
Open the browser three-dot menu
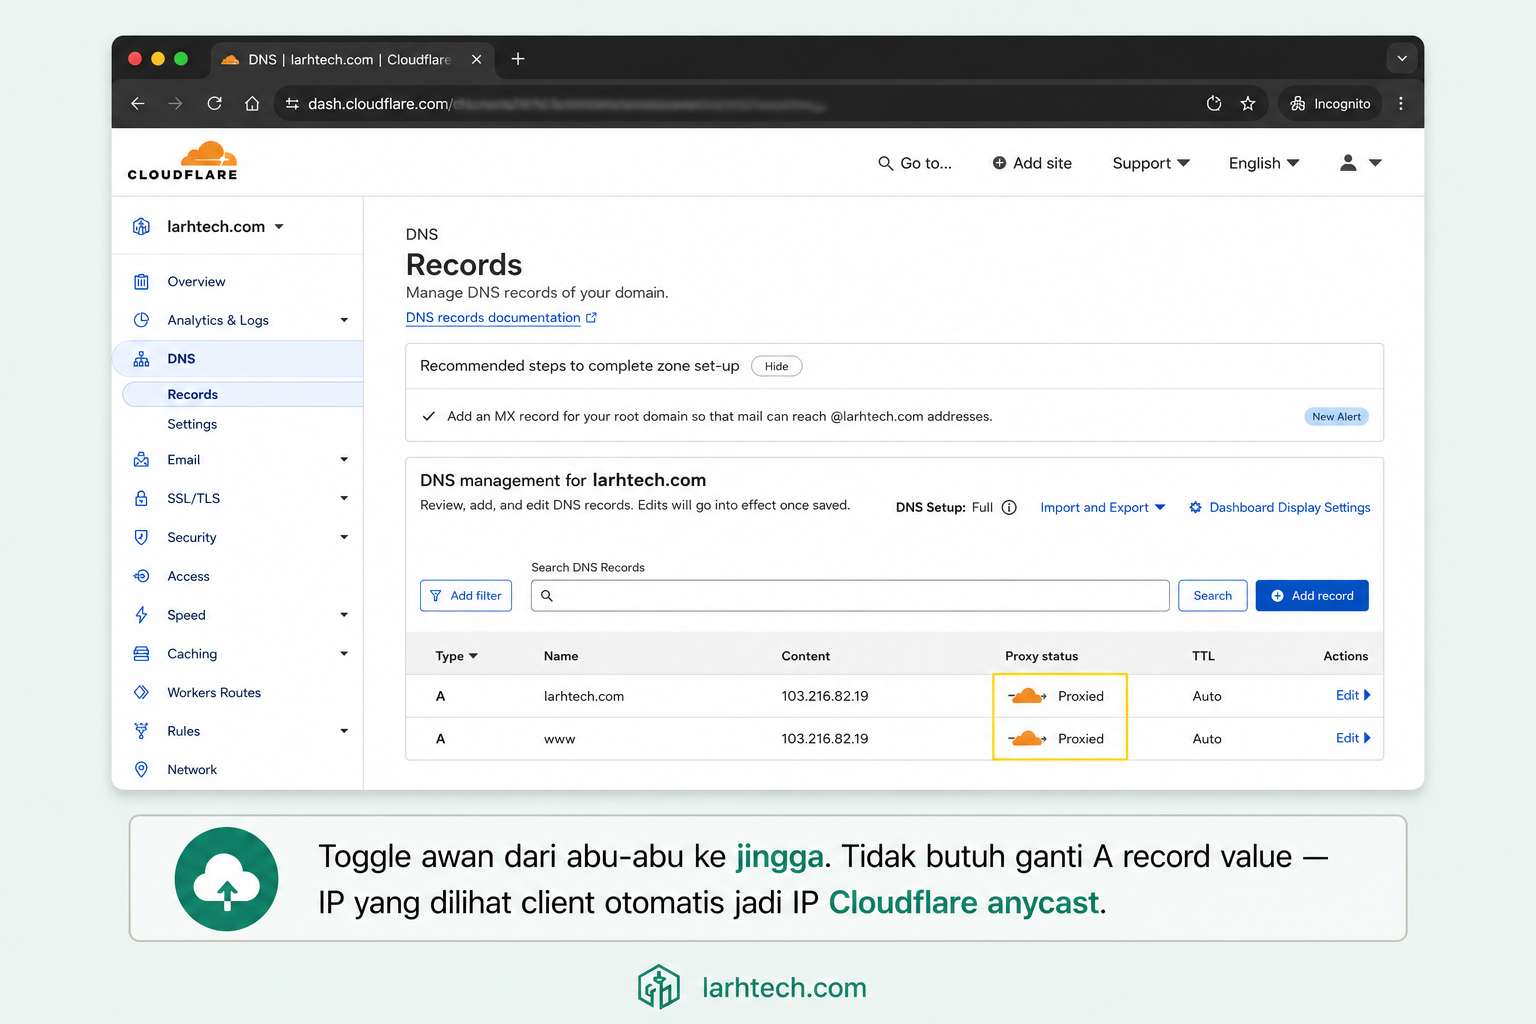tap(1401, 103)
